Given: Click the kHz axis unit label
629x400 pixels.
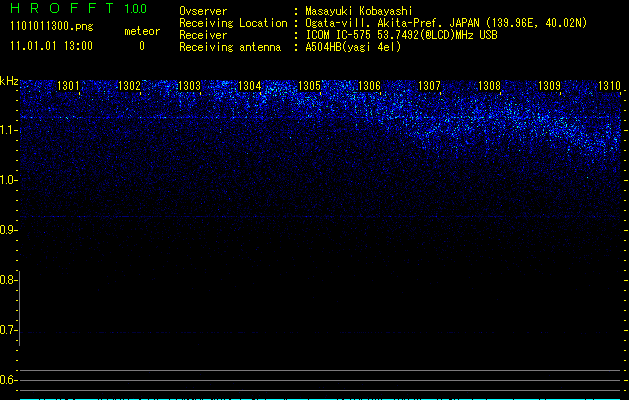Looking at the screenshot, I should coord(9,81).
